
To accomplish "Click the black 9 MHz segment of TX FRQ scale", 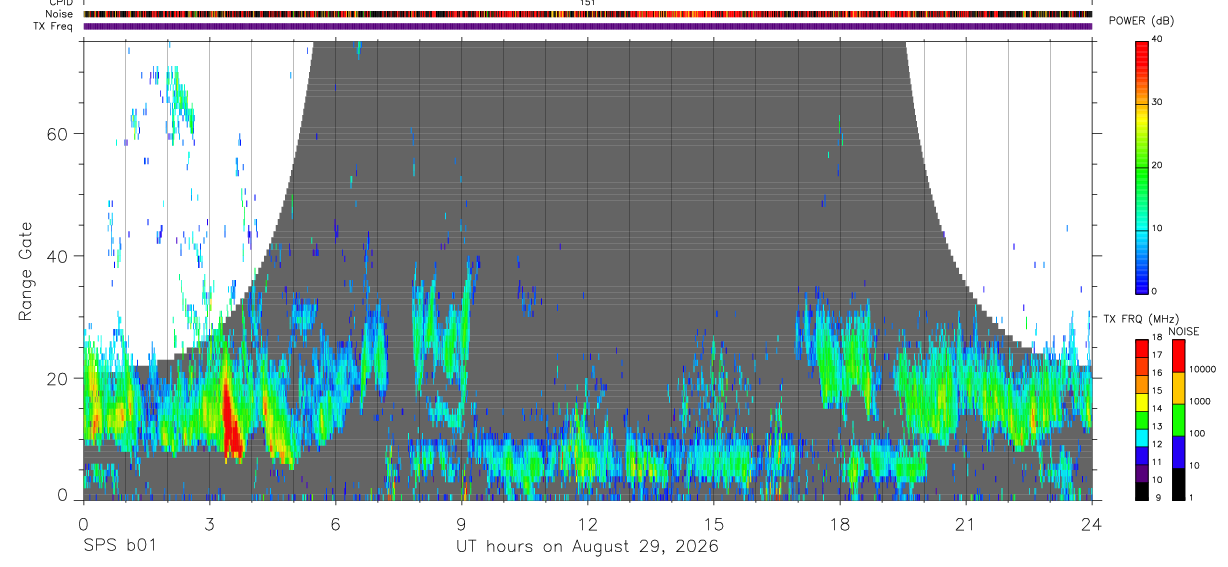I will (x=1143, y=491).
